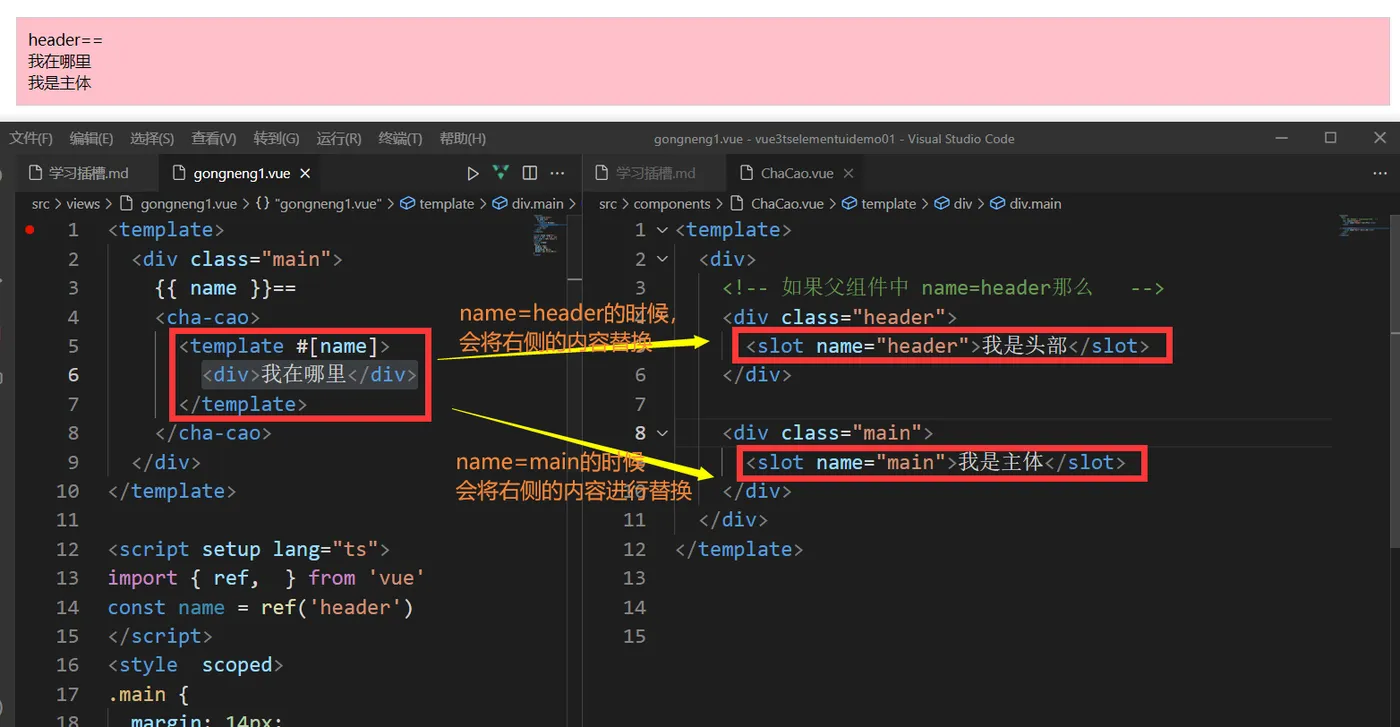Click the <div class="header"> line in ChaCao.vue

click(x=840, y=317)
